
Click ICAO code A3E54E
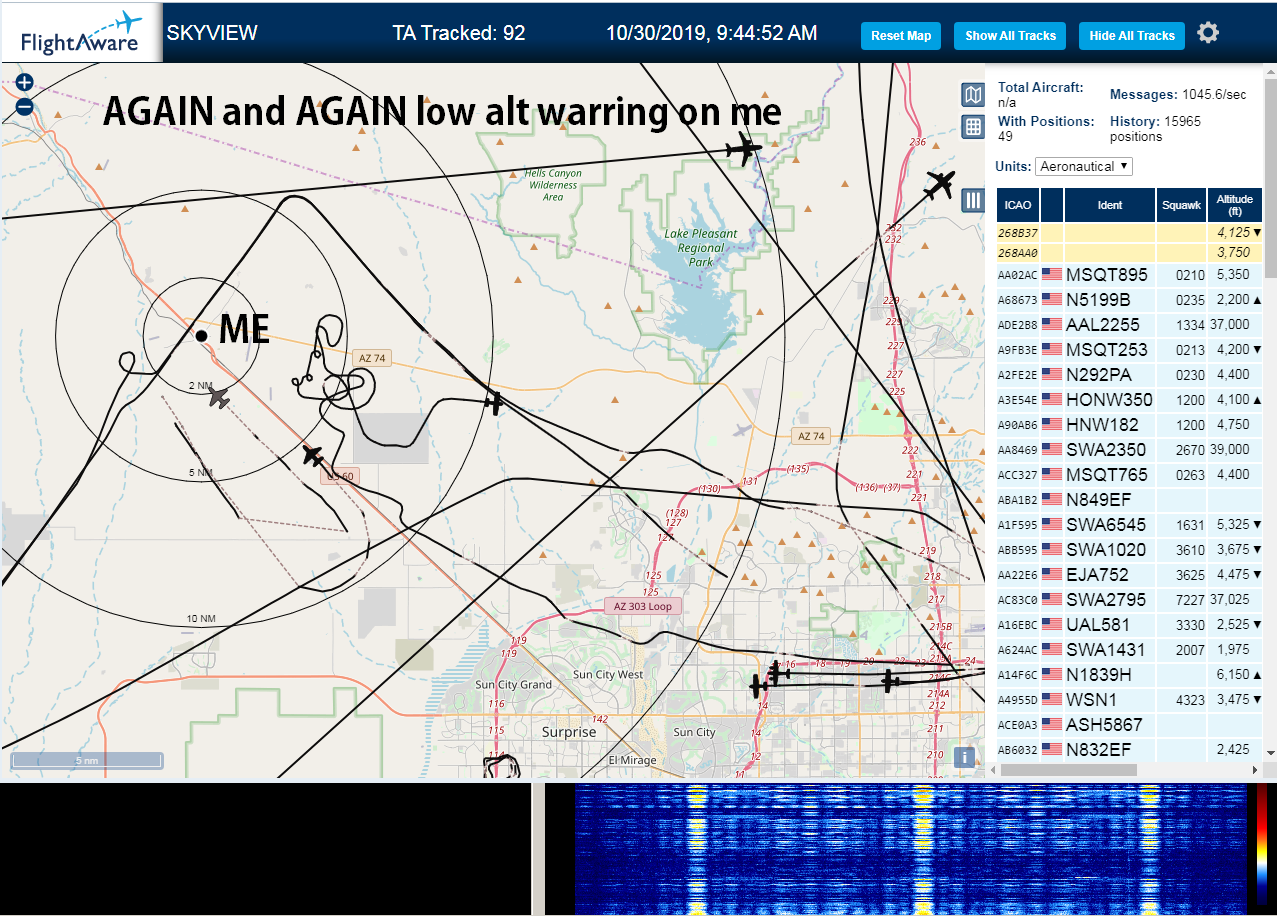[1018, 400]
